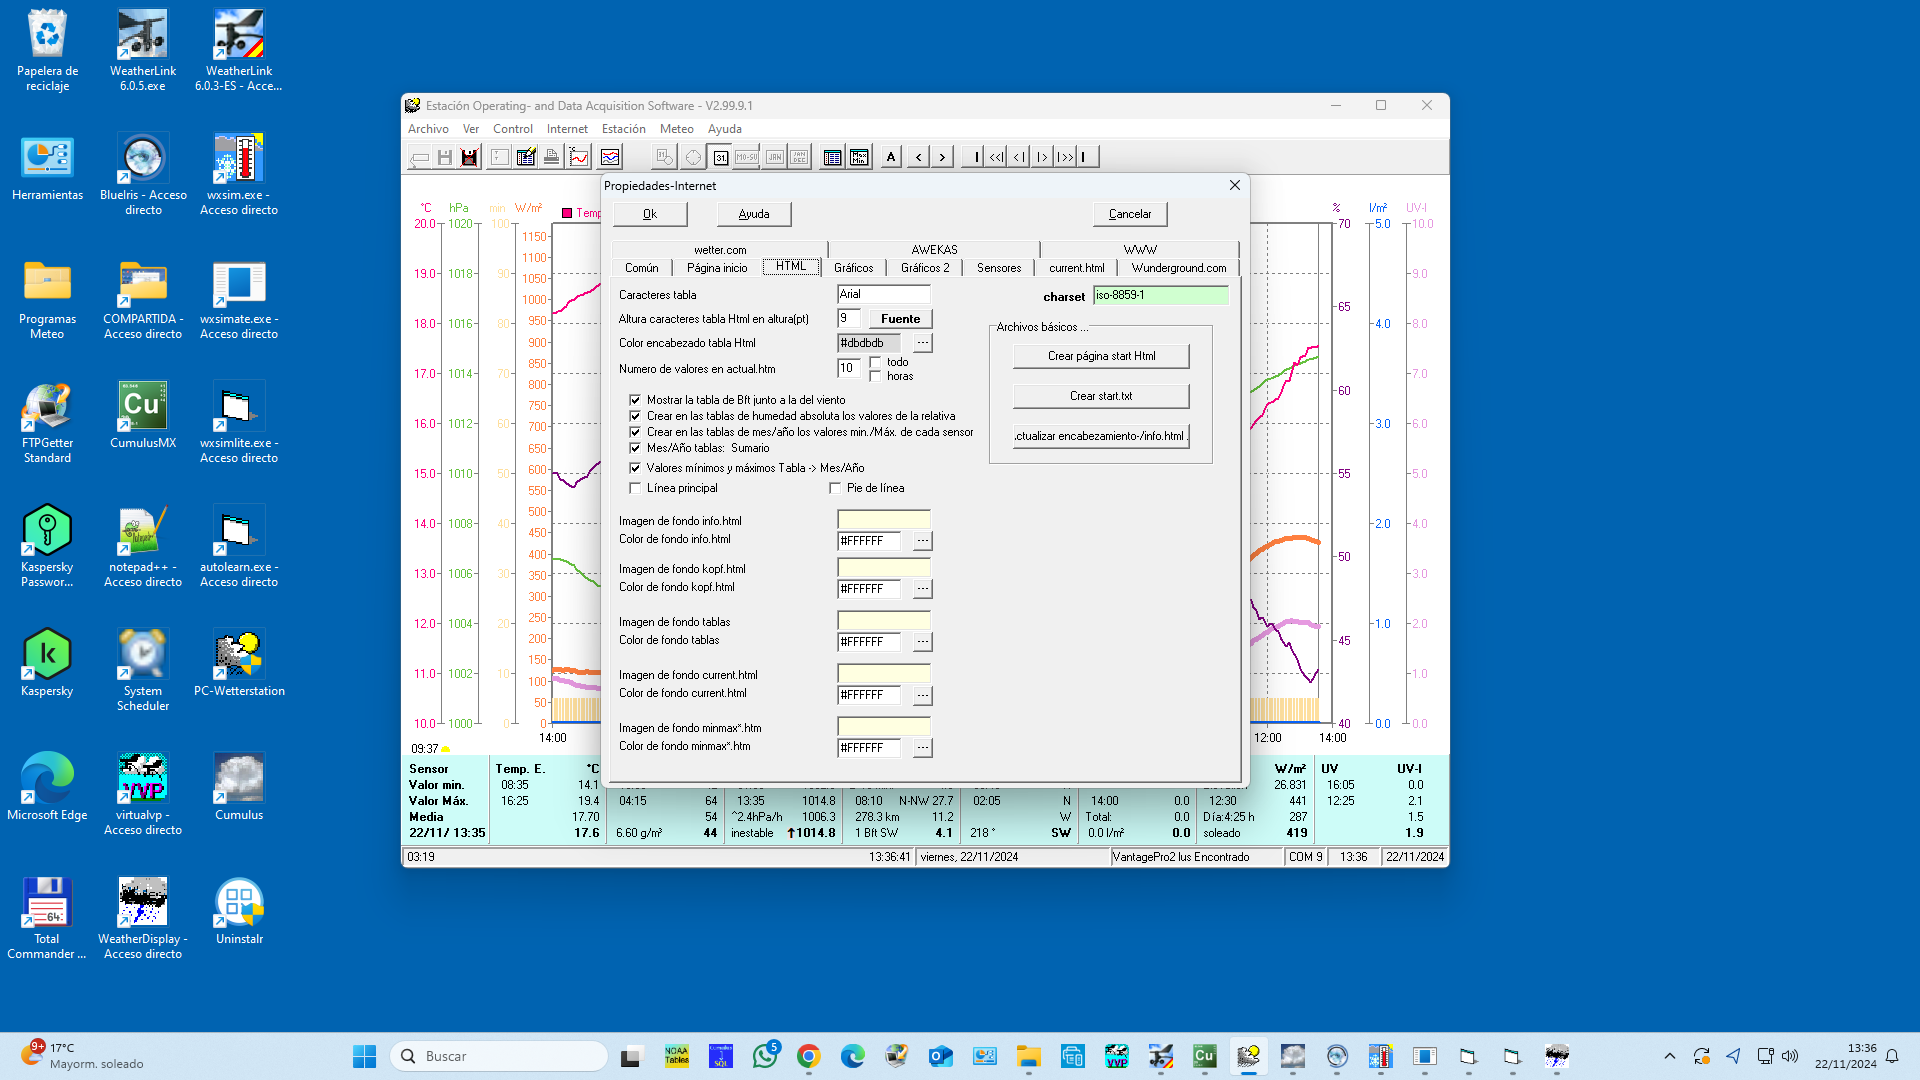Image resolution: width=1920 pixels, height=1080 pixels.
Task: Open color picker for fondo minmax*.htm
Action: [922, 748]
